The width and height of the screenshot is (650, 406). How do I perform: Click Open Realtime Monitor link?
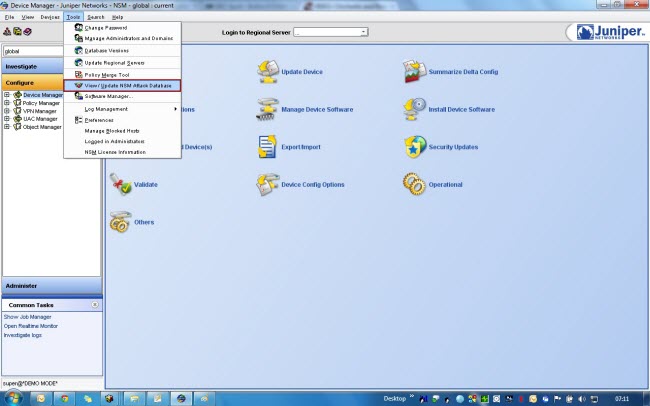tap(31, 326)
